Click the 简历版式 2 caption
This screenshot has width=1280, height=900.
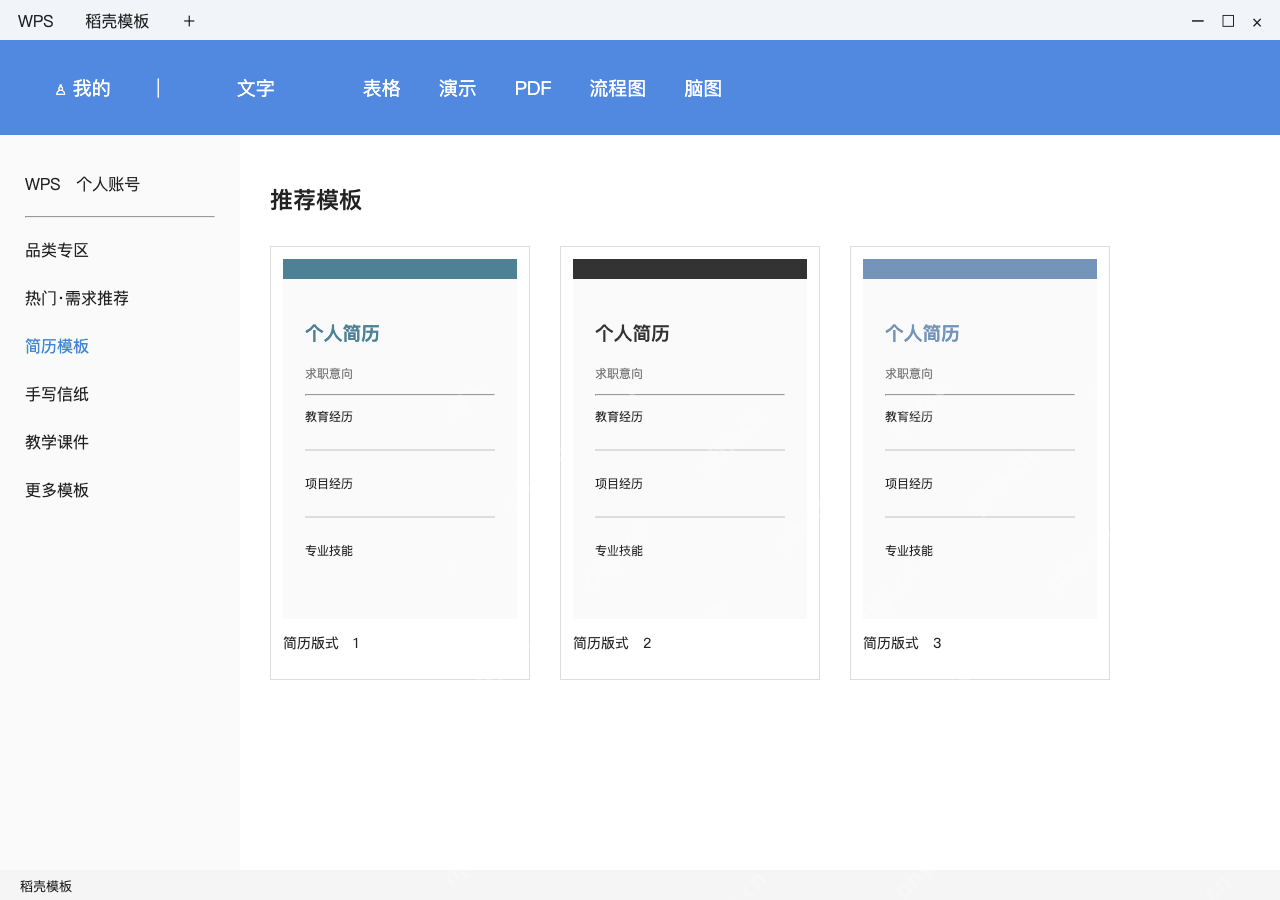tap(612, 643)
